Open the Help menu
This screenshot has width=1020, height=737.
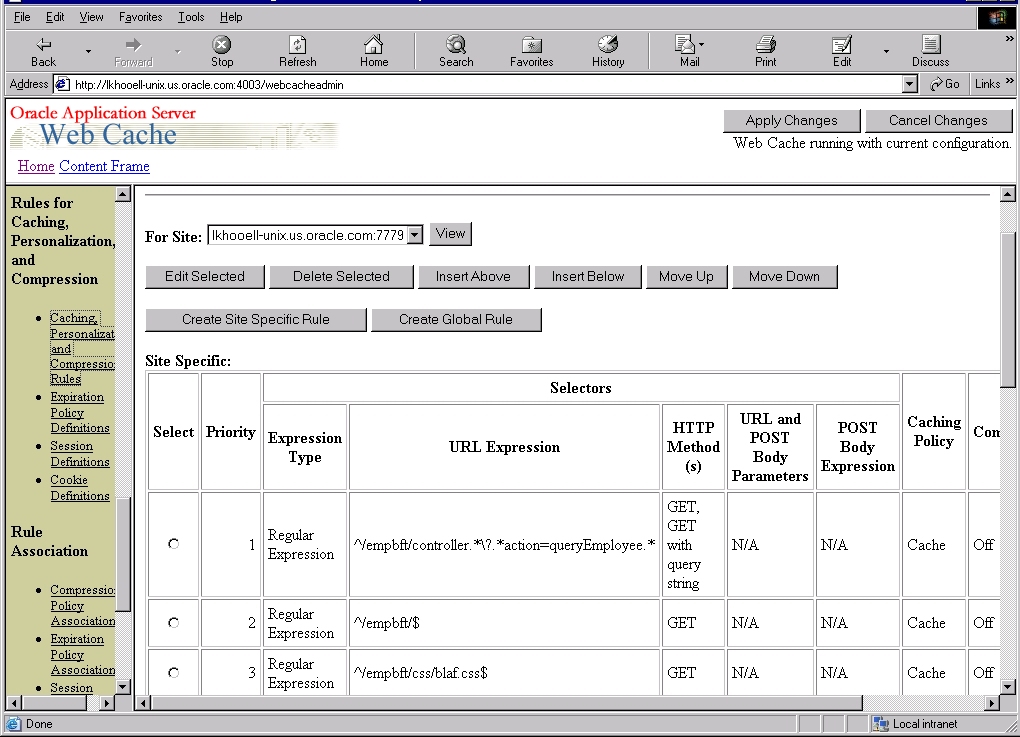click(231, 17)
